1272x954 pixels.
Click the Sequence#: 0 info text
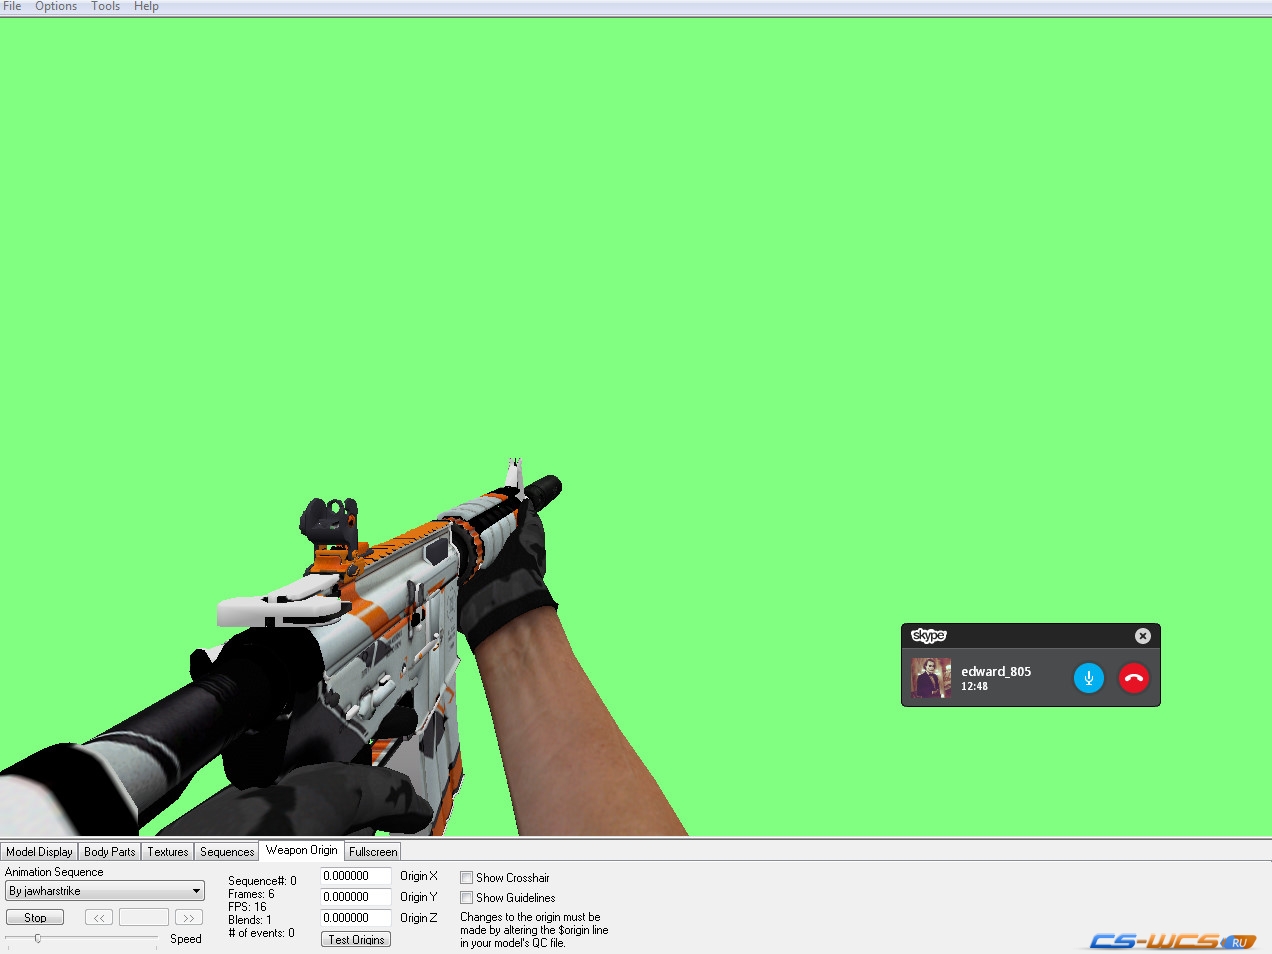click(x=262, y=881)
